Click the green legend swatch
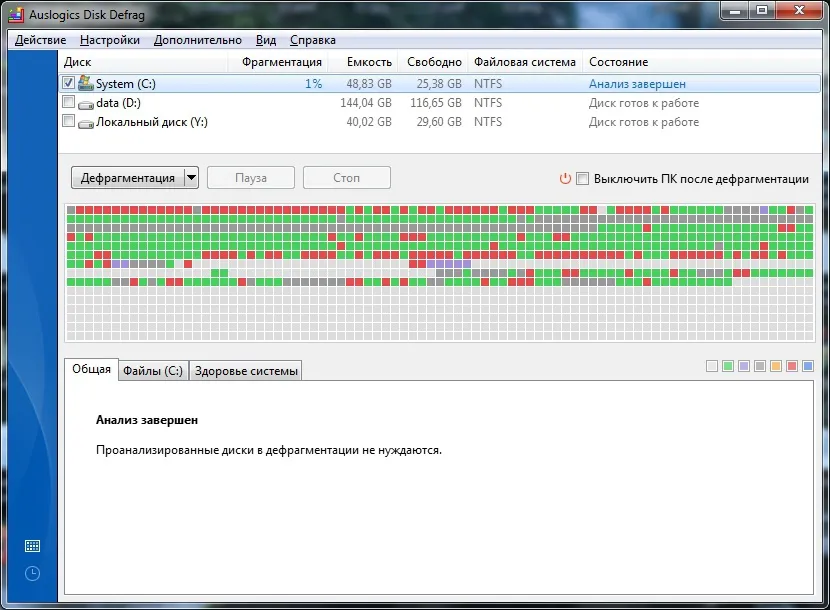 (x=728, y=366)
